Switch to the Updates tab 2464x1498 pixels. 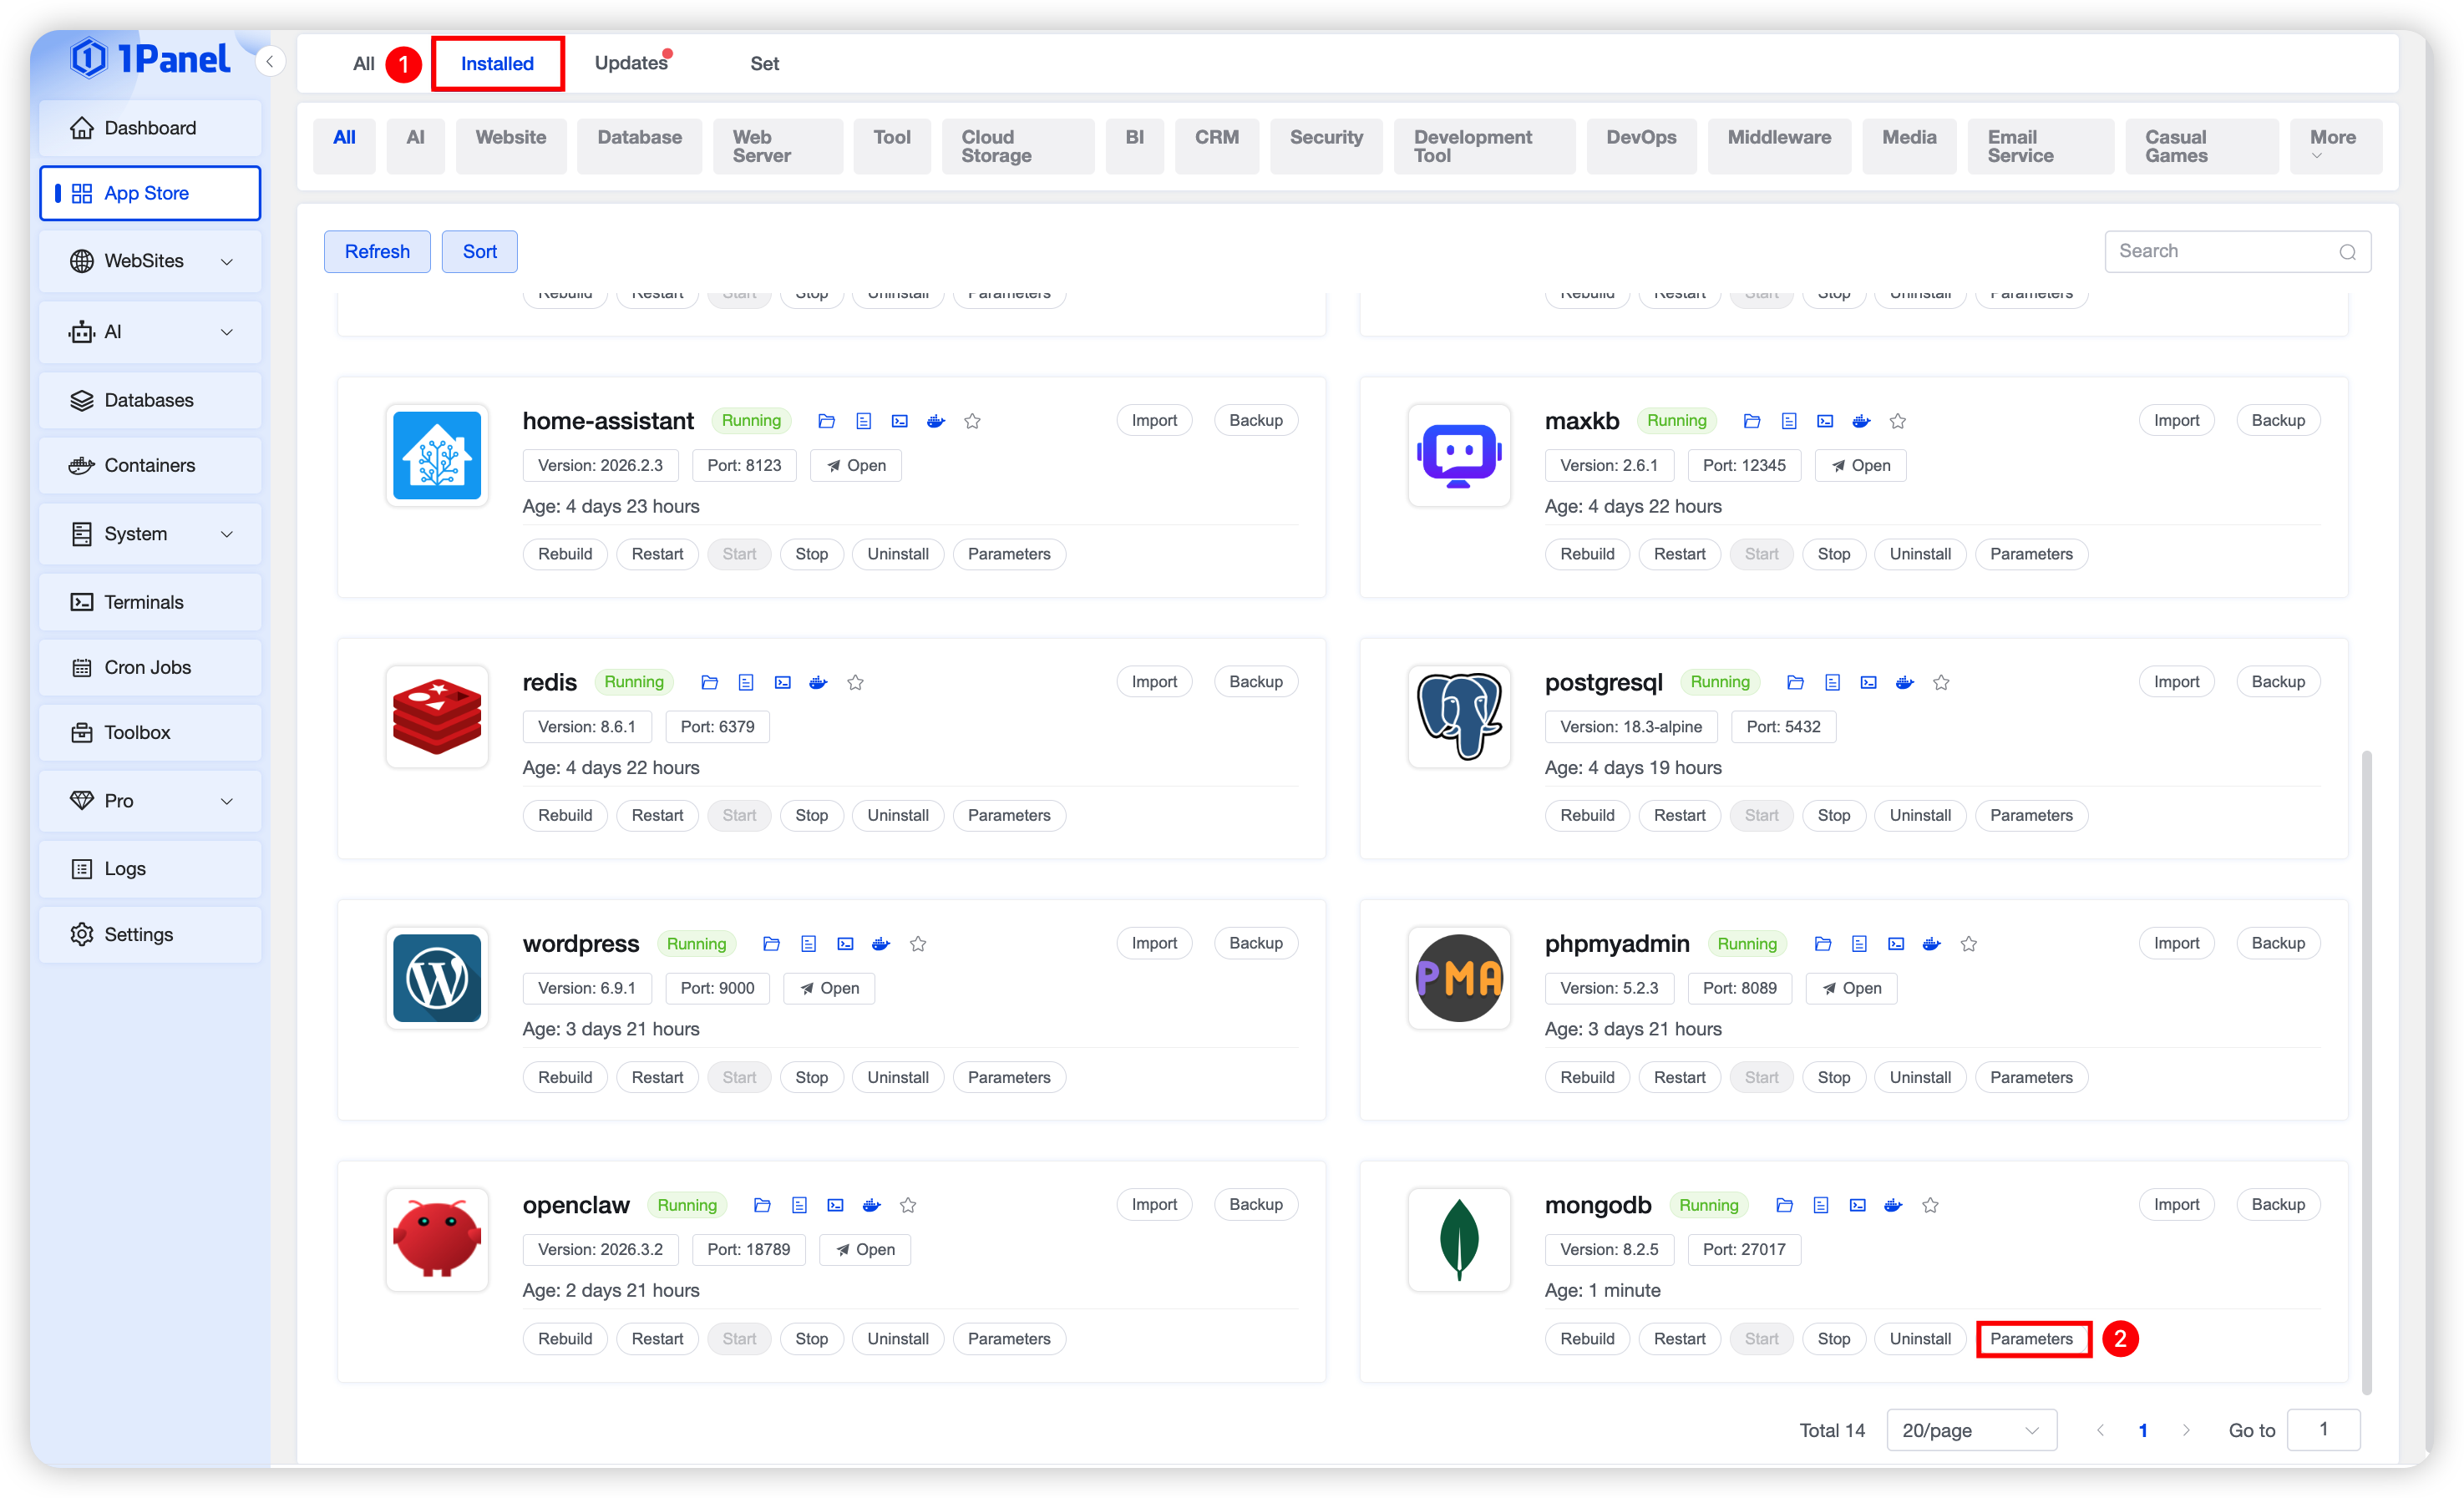point(631,63)
